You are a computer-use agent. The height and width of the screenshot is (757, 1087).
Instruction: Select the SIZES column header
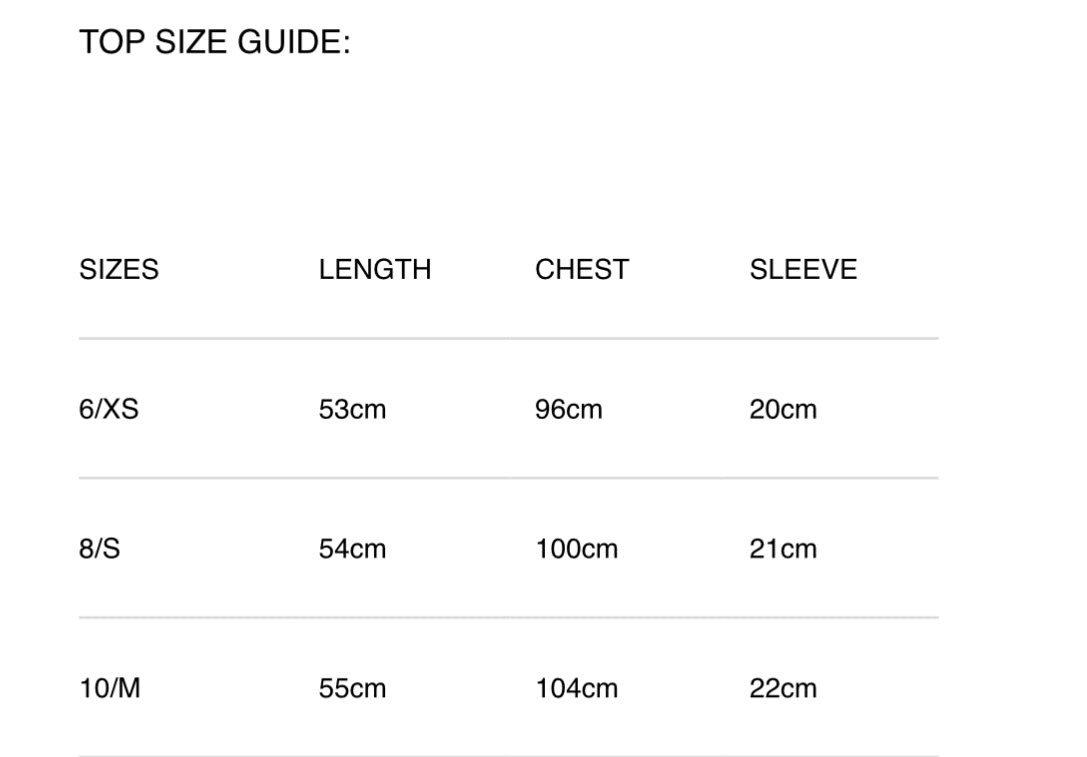pos(119,270)
